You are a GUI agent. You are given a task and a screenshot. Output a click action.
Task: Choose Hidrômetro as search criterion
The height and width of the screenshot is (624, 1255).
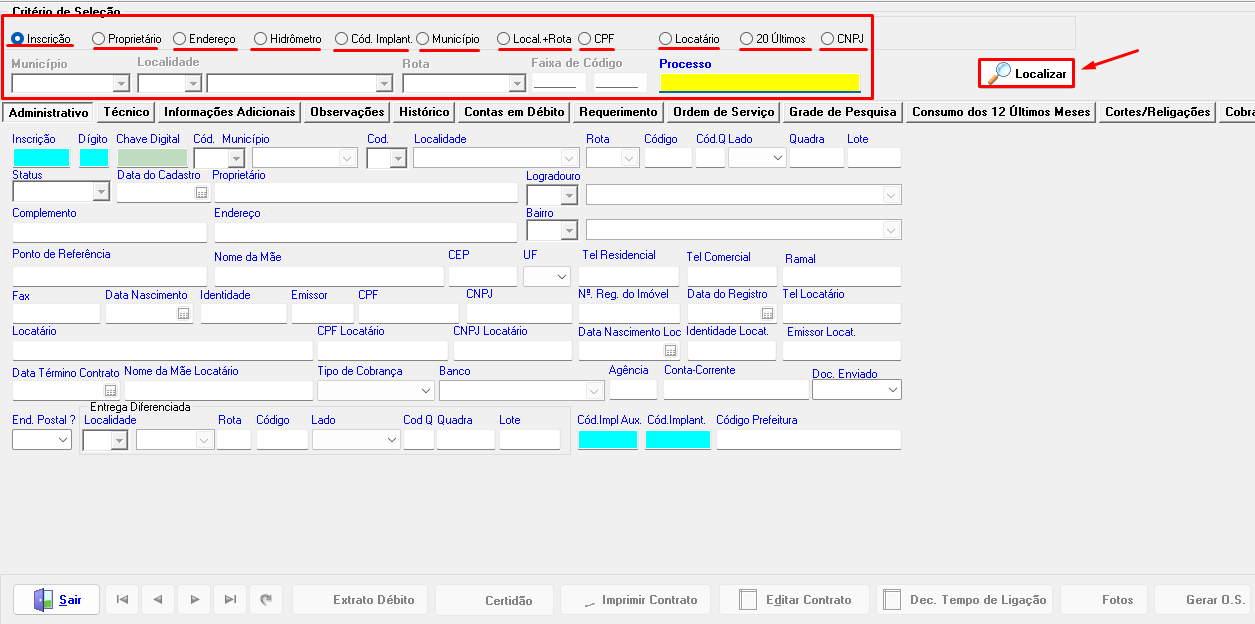[261, 39]
